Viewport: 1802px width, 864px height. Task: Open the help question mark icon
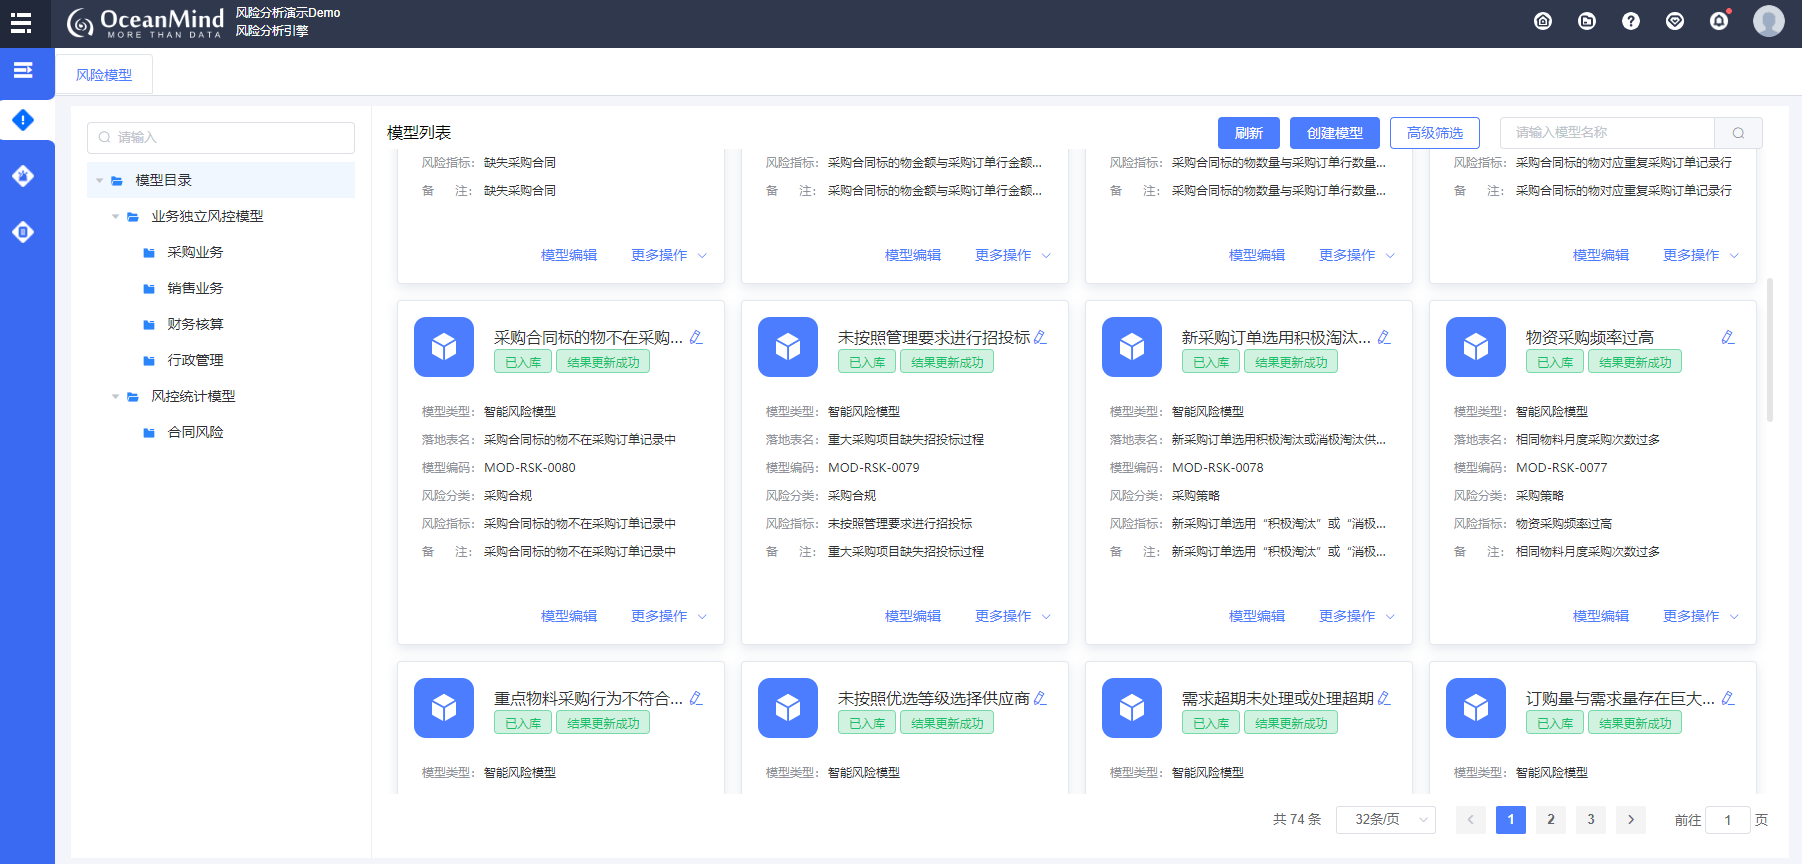click(x=1631, y=21)
